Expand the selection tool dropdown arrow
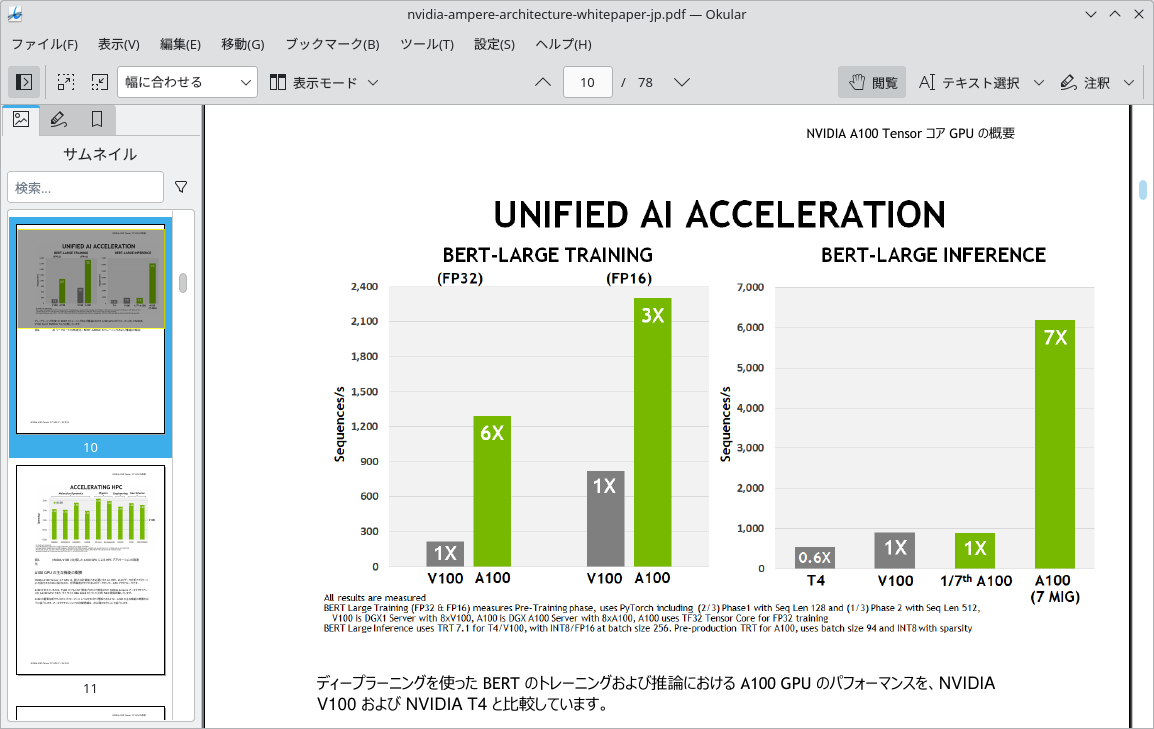This screenshot has height=729, width=1154. [x=1038, y=82]
